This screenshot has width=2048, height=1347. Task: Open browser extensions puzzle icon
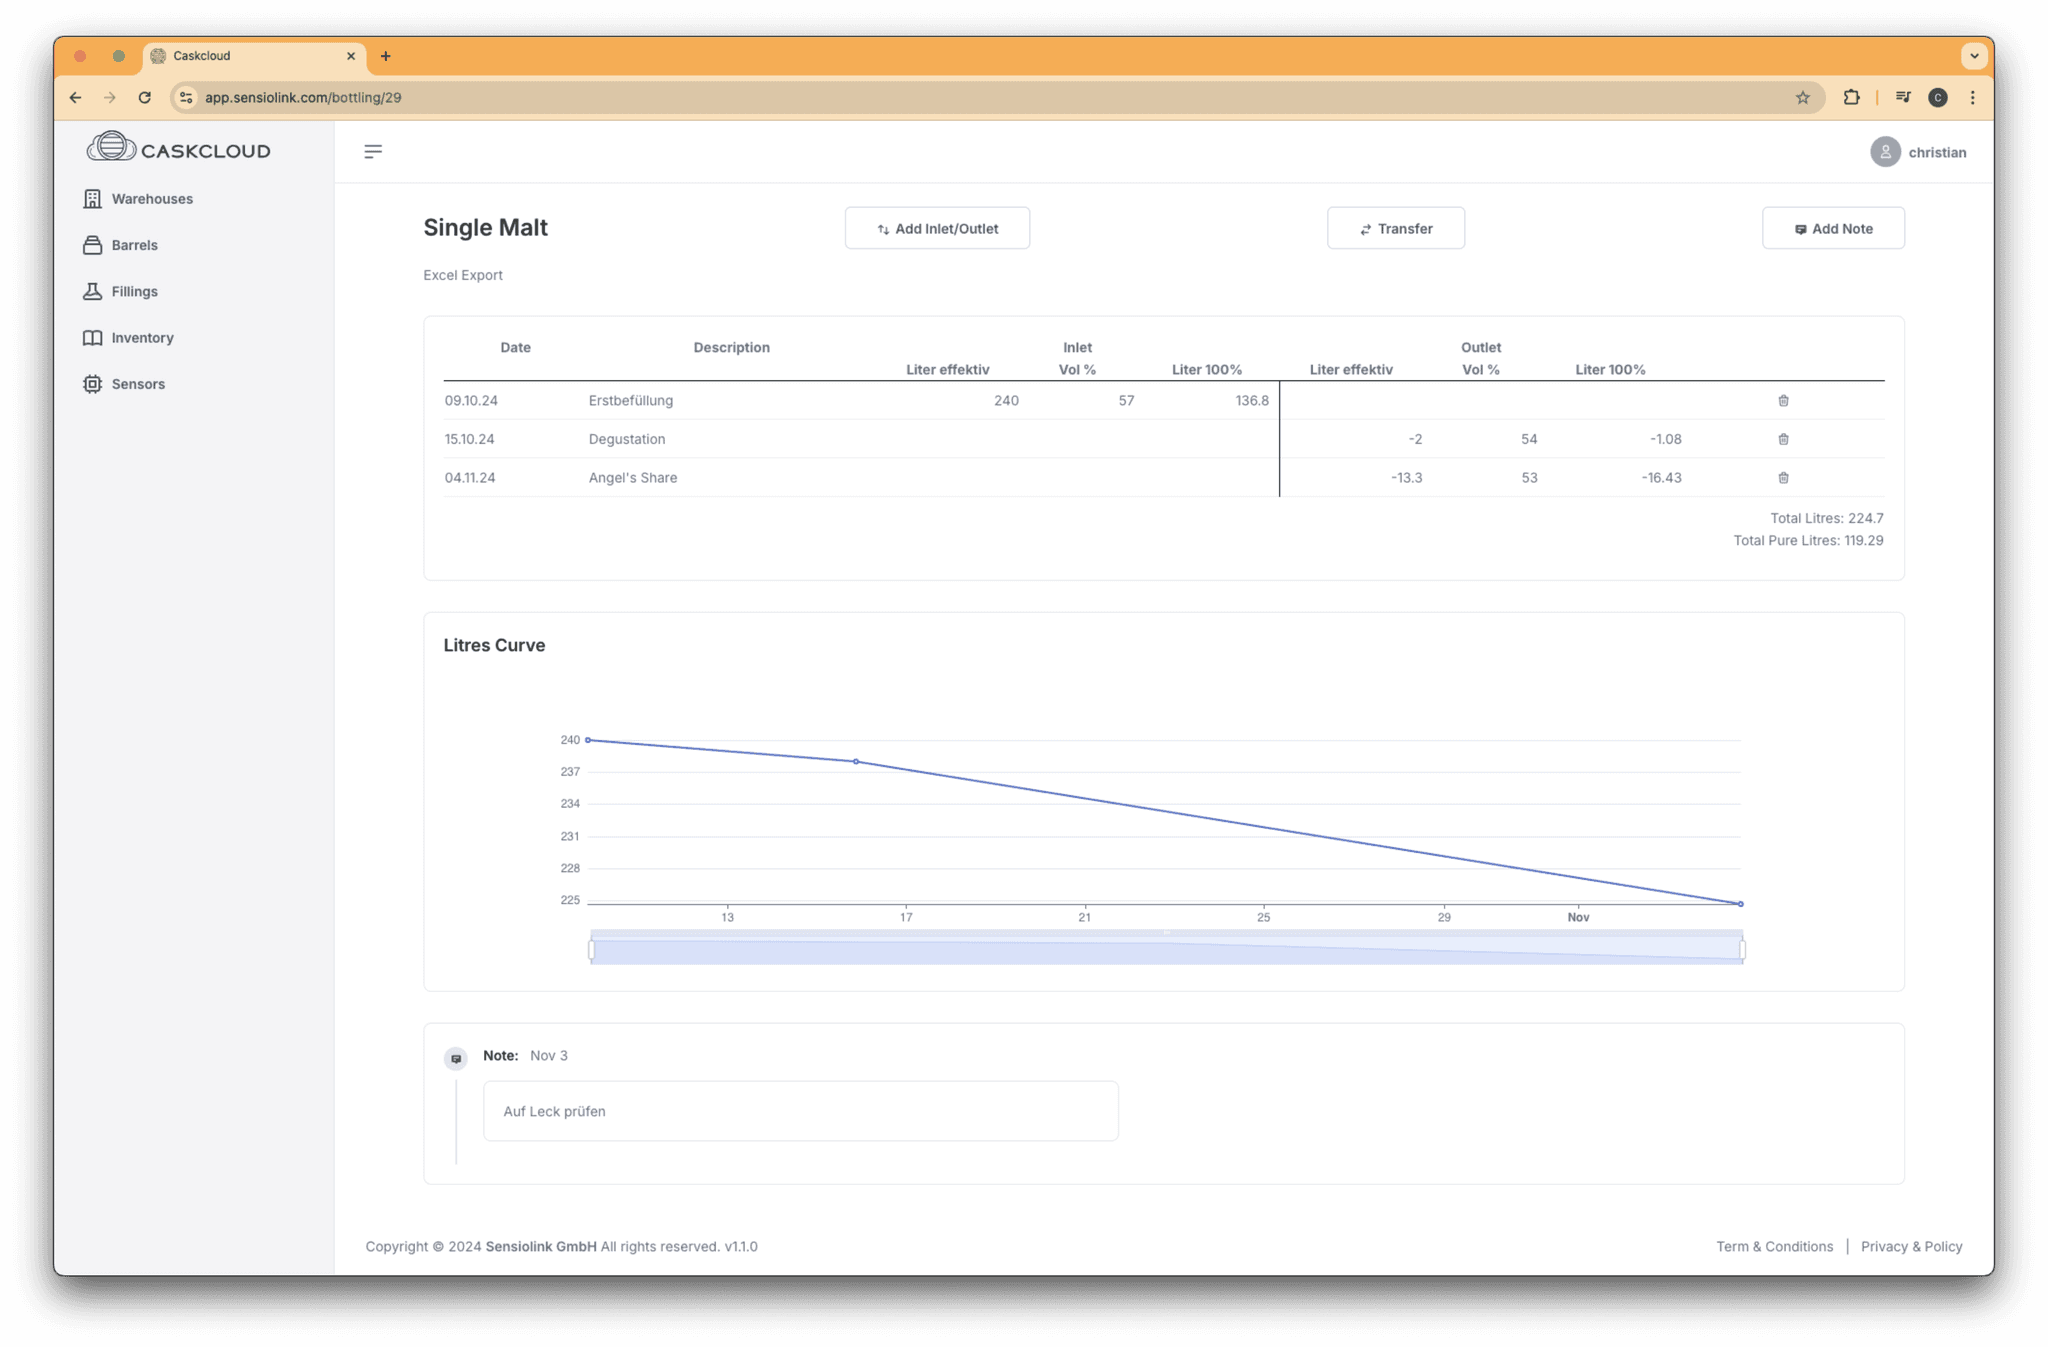tap(1851, 97)
